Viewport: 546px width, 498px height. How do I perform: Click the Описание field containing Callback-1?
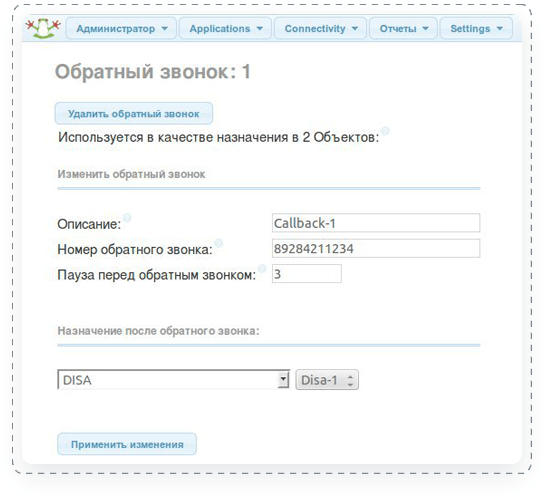(376, 223)
